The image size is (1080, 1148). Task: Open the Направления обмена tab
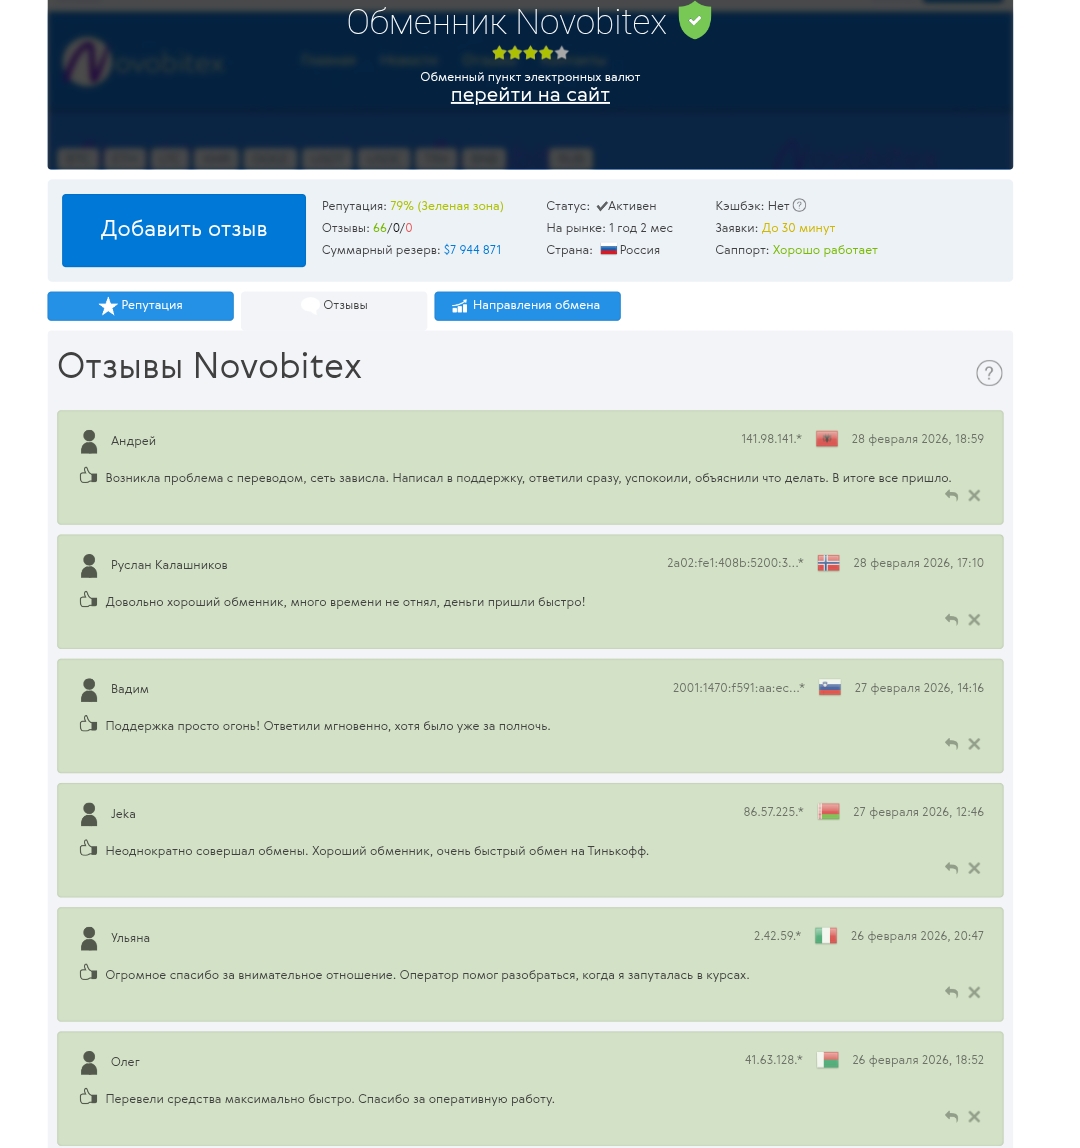(x=527, y=305)
